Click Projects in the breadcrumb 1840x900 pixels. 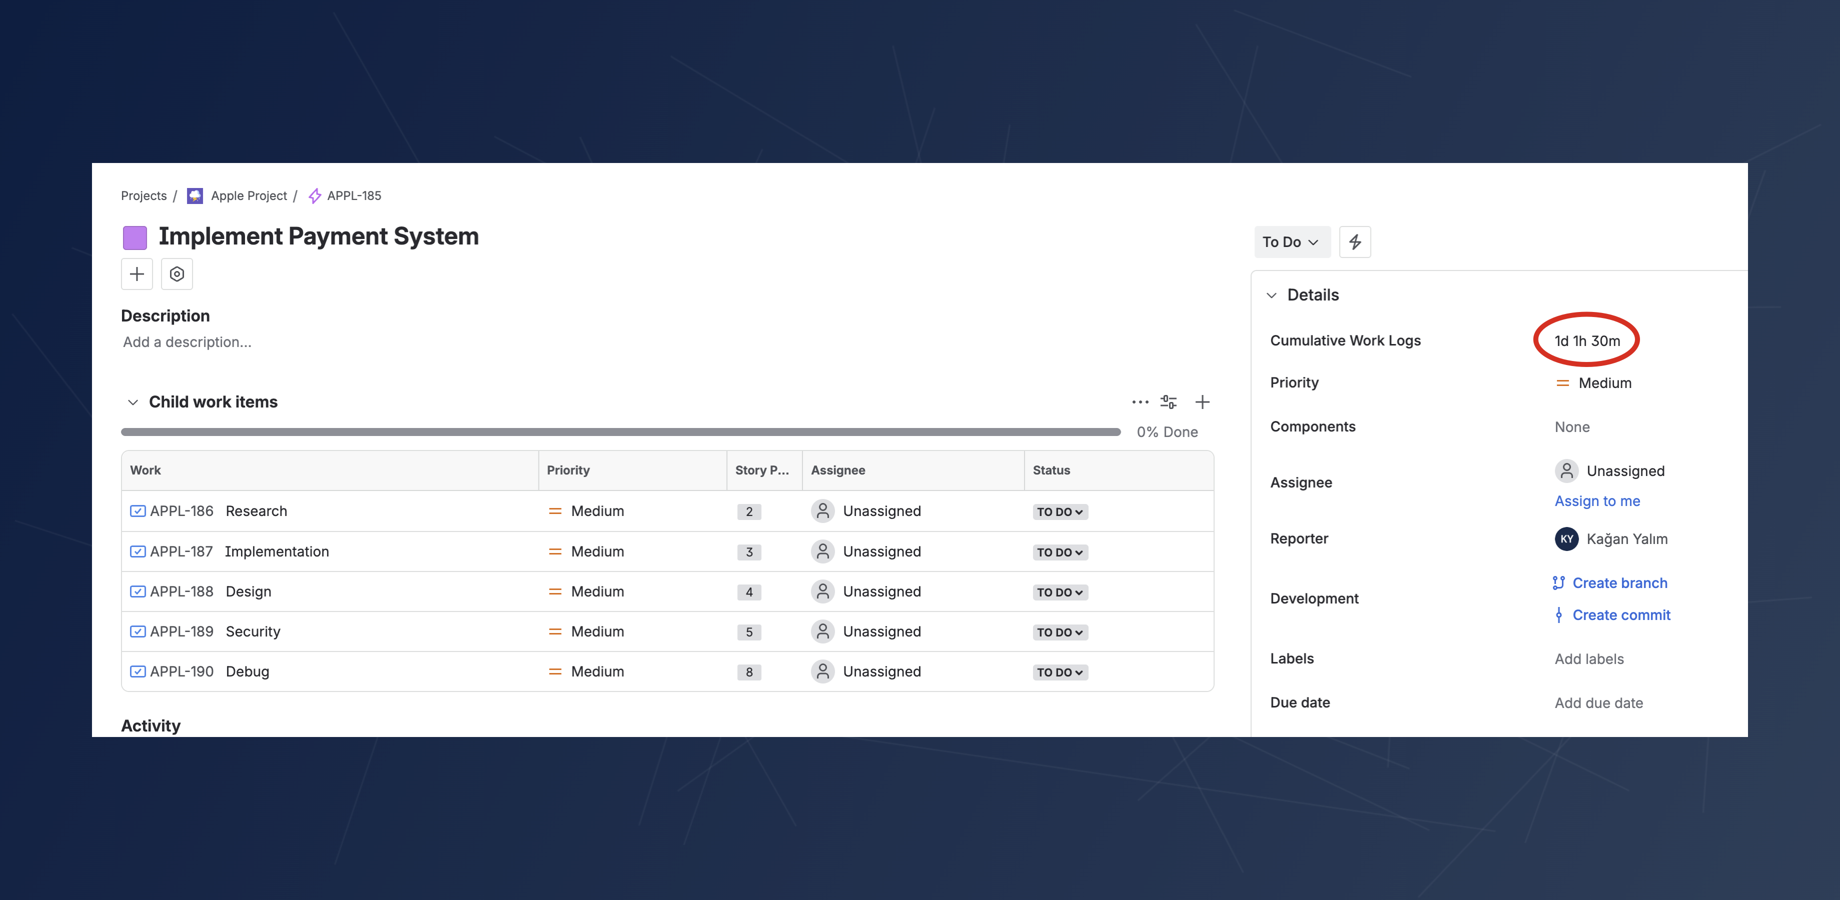point(143,195)
